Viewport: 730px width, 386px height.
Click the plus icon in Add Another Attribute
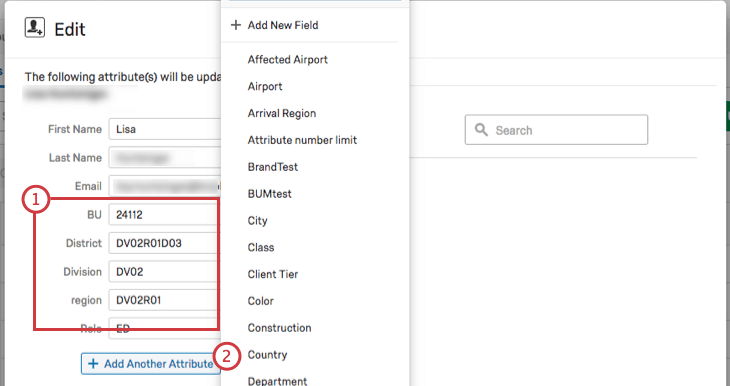pos(93,364)
